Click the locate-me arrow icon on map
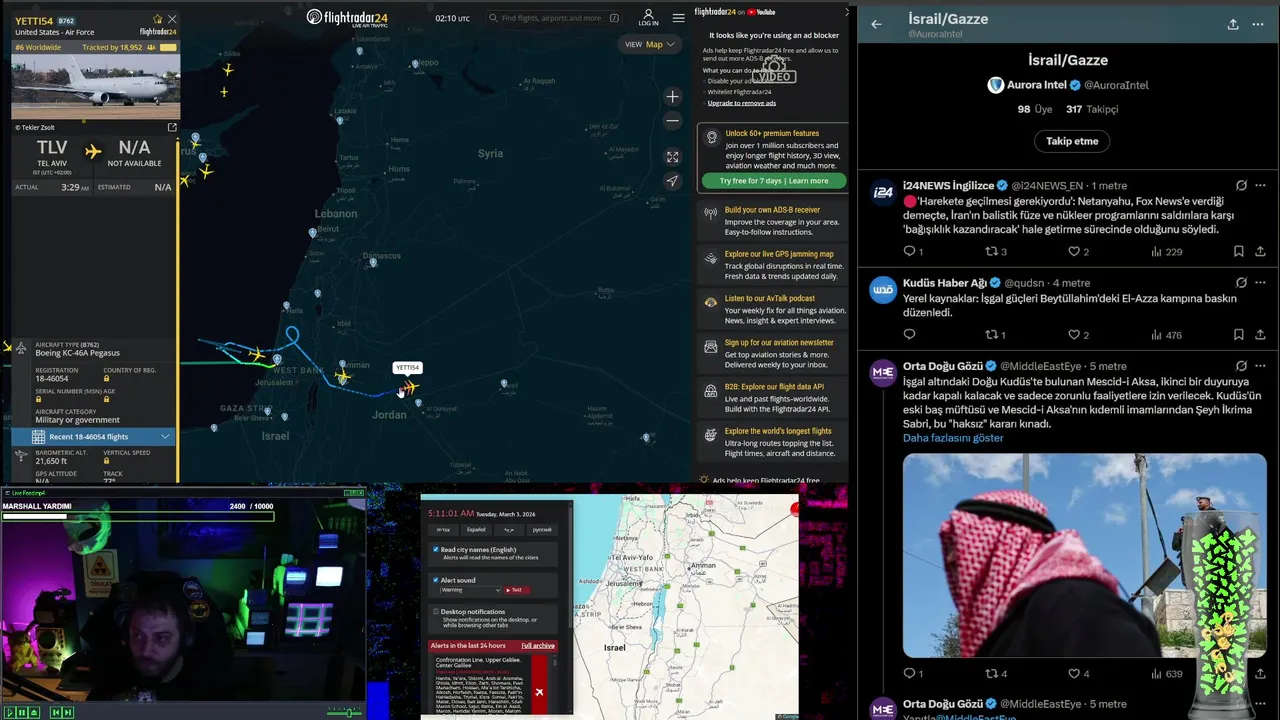The width and height of the screenshot is (1280, 720). (x=673, y=181)
